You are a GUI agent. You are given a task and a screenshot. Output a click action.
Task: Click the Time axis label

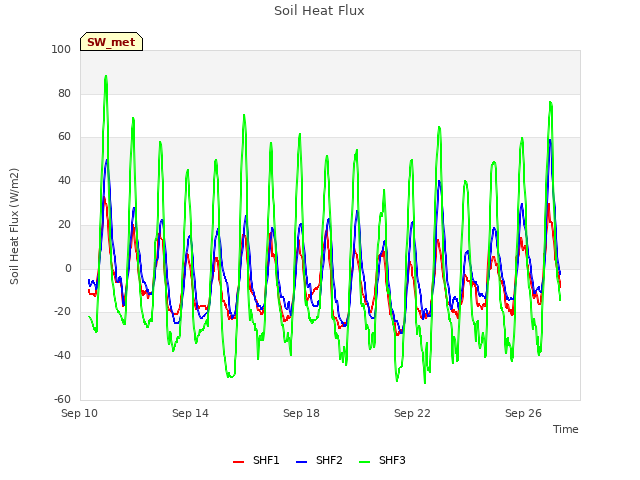tap(566, 429)
